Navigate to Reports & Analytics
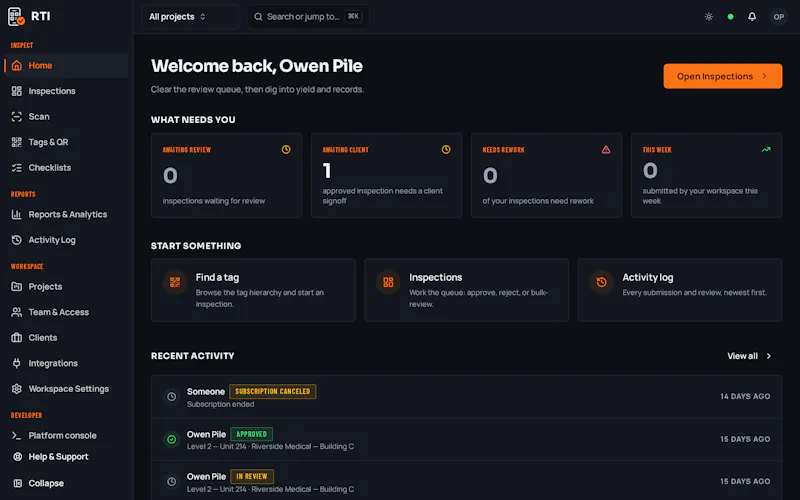 (x=66, y=214)
